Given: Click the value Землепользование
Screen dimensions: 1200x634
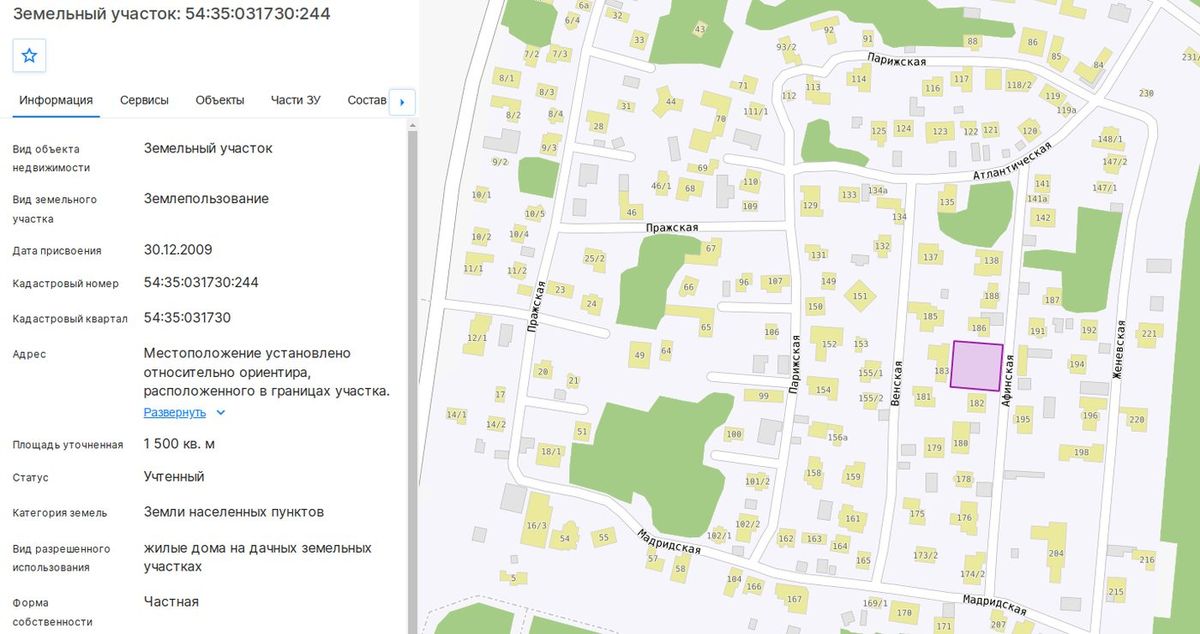Looking at the screenshot, I should pos(206,198).
